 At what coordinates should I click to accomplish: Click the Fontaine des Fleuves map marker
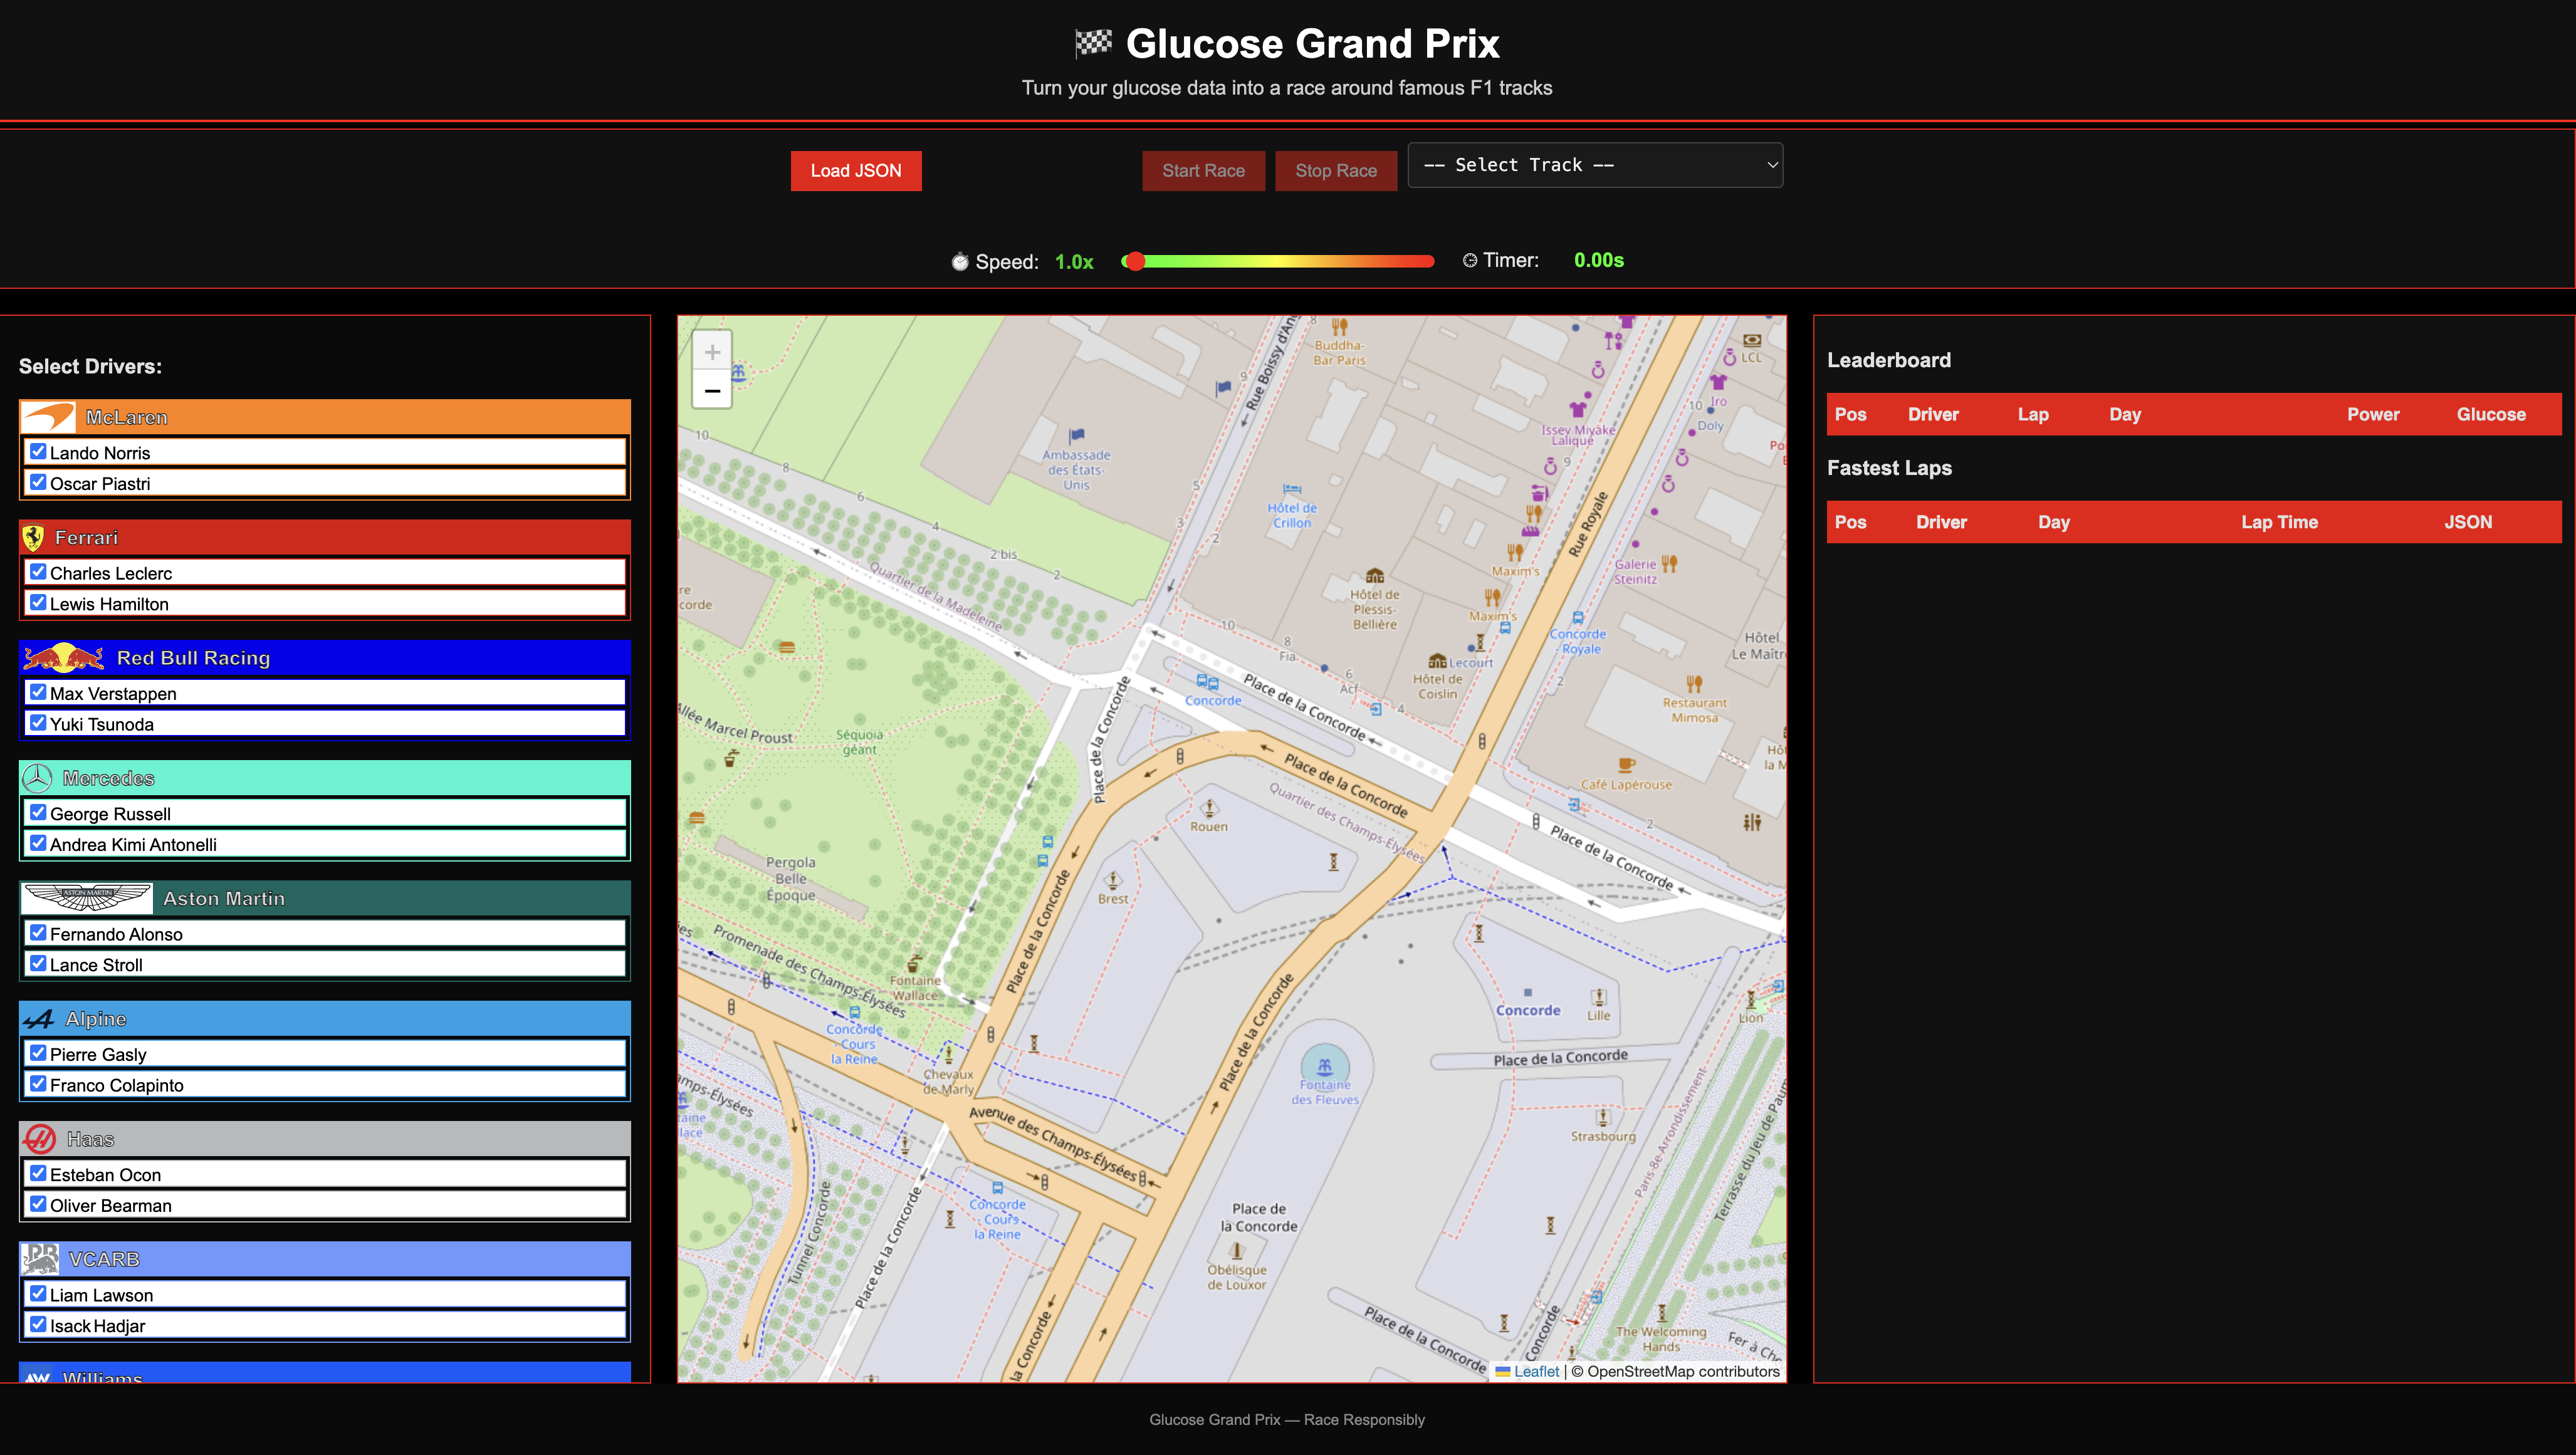1324,1067
